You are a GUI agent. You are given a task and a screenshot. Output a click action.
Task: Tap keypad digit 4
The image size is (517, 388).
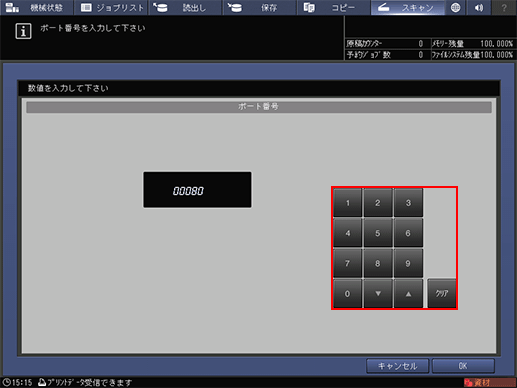[348, 233]
